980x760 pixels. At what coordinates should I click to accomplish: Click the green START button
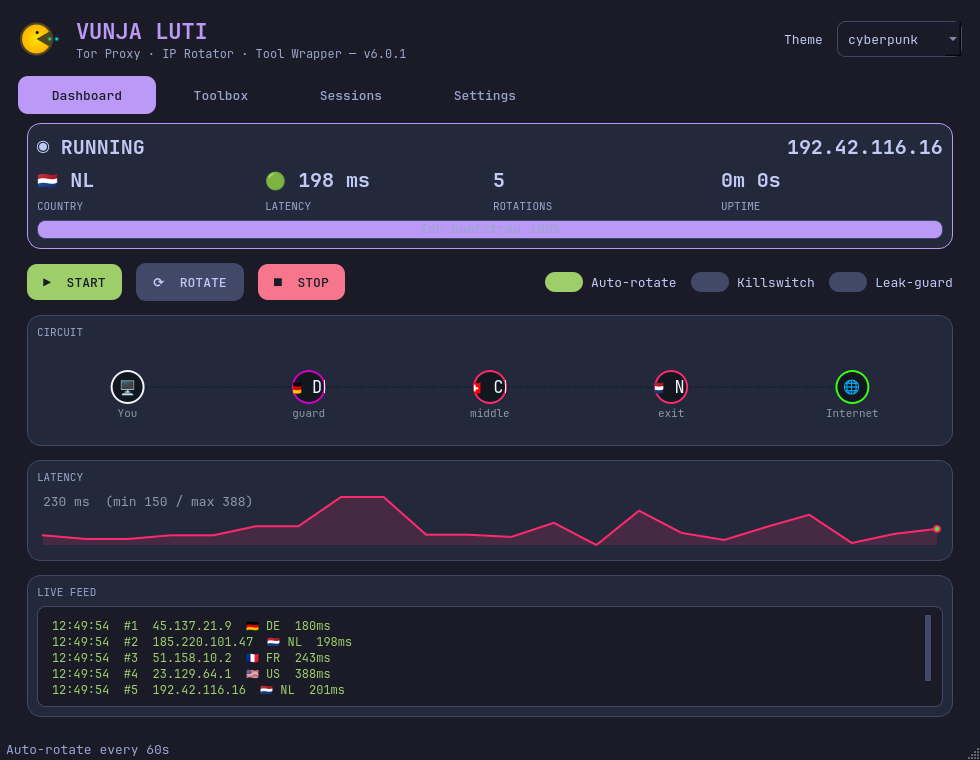74,282
